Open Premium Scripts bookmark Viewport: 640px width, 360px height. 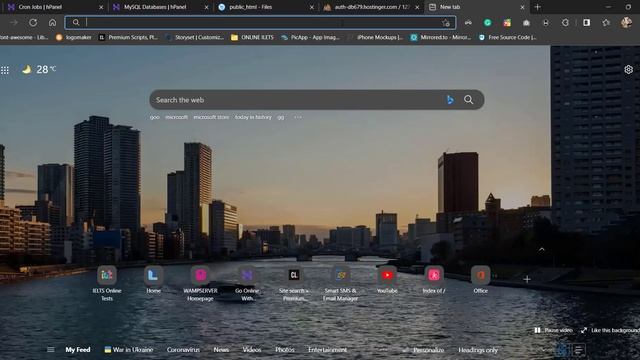pos(128,37)
